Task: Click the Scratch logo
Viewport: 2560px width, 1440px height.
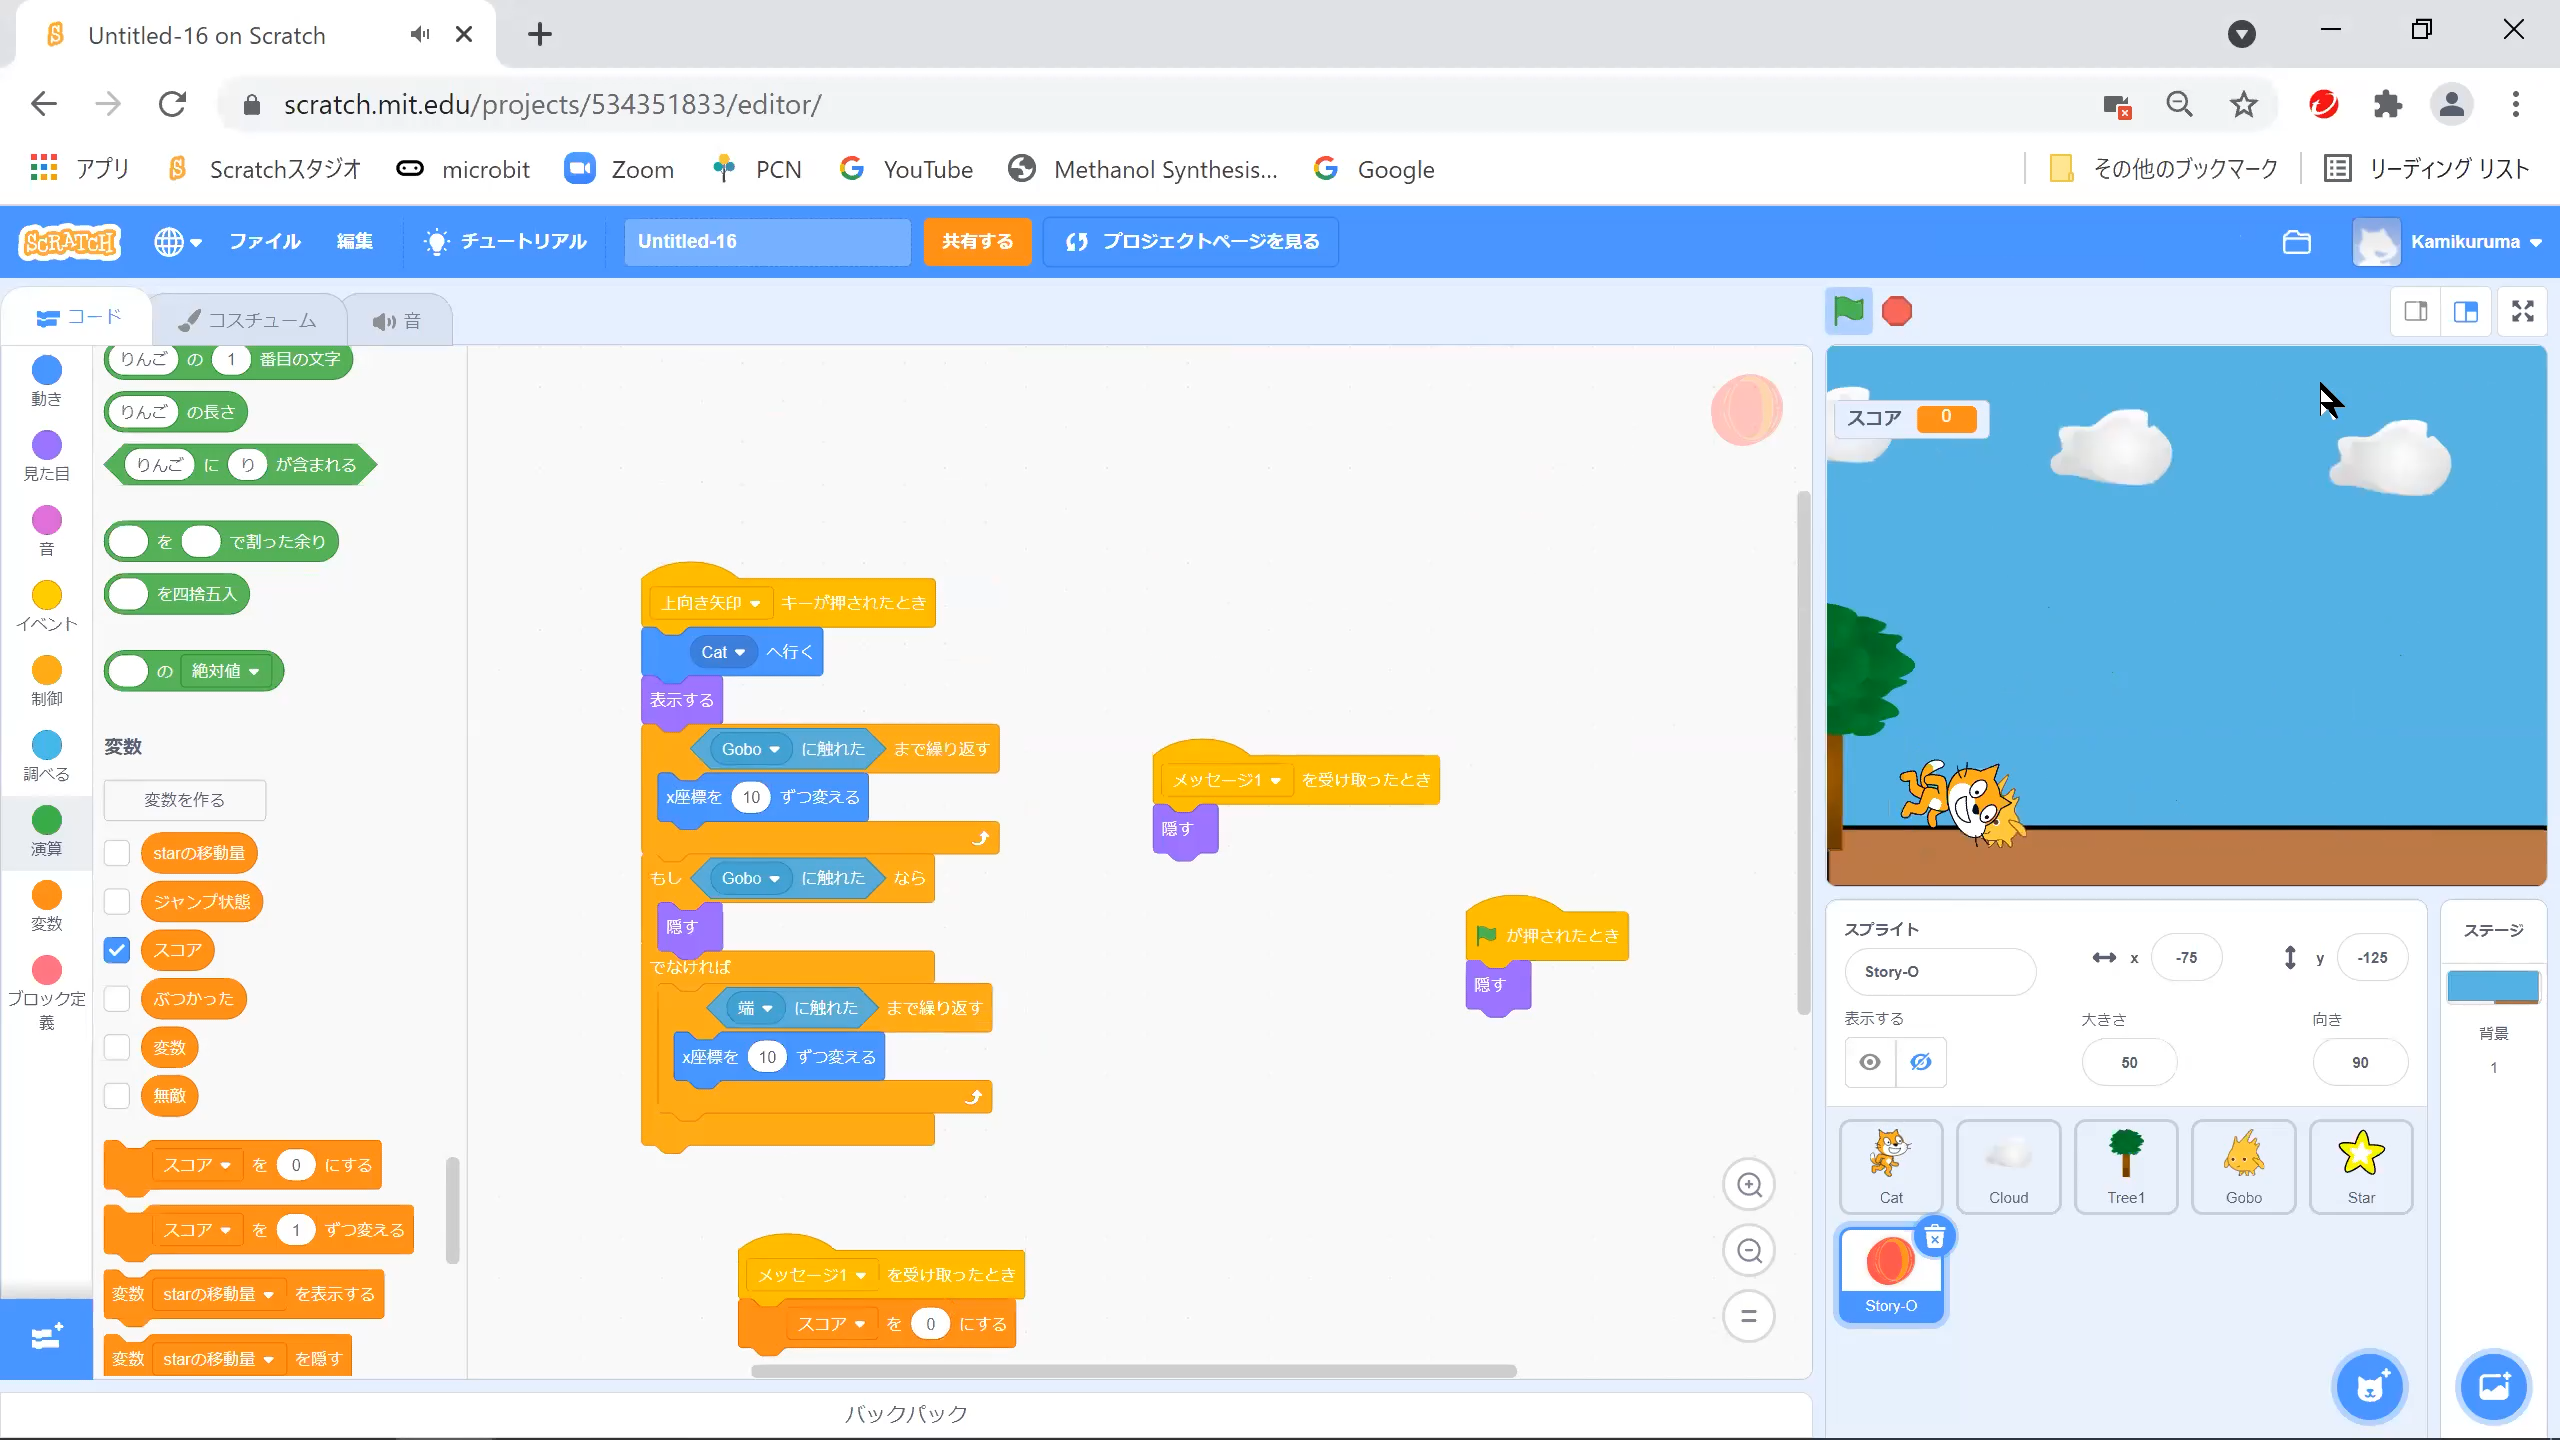Action: 70,242
